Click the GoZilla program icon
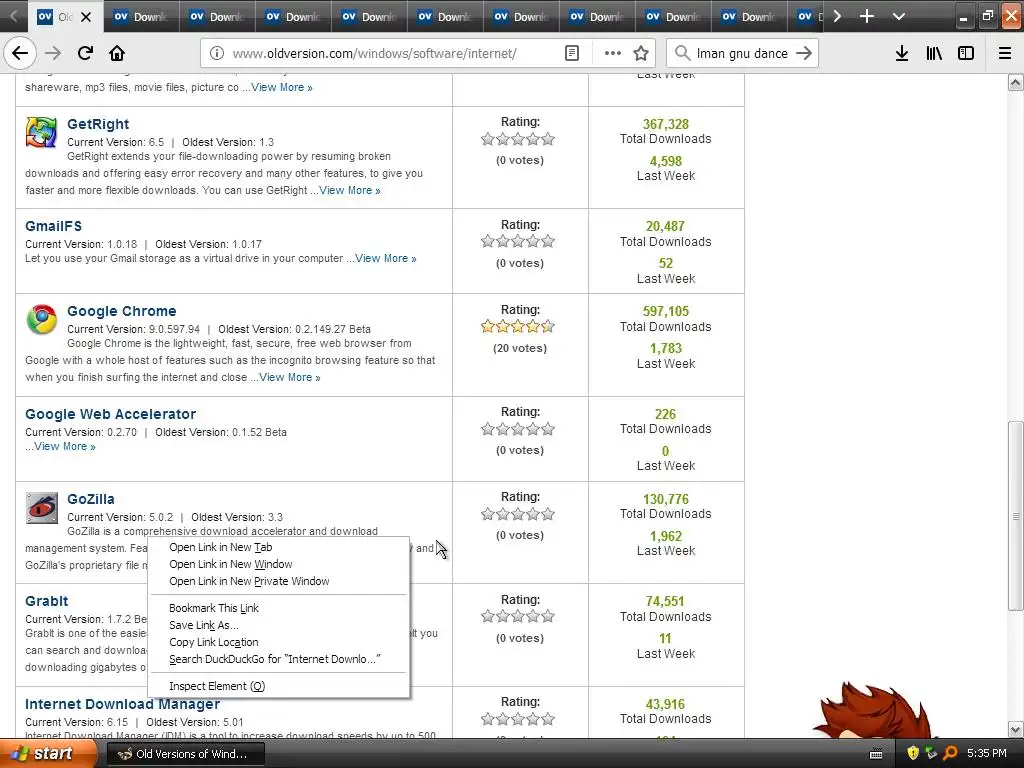This screenshot has height=768, width=1024. (x=42, y=507)
